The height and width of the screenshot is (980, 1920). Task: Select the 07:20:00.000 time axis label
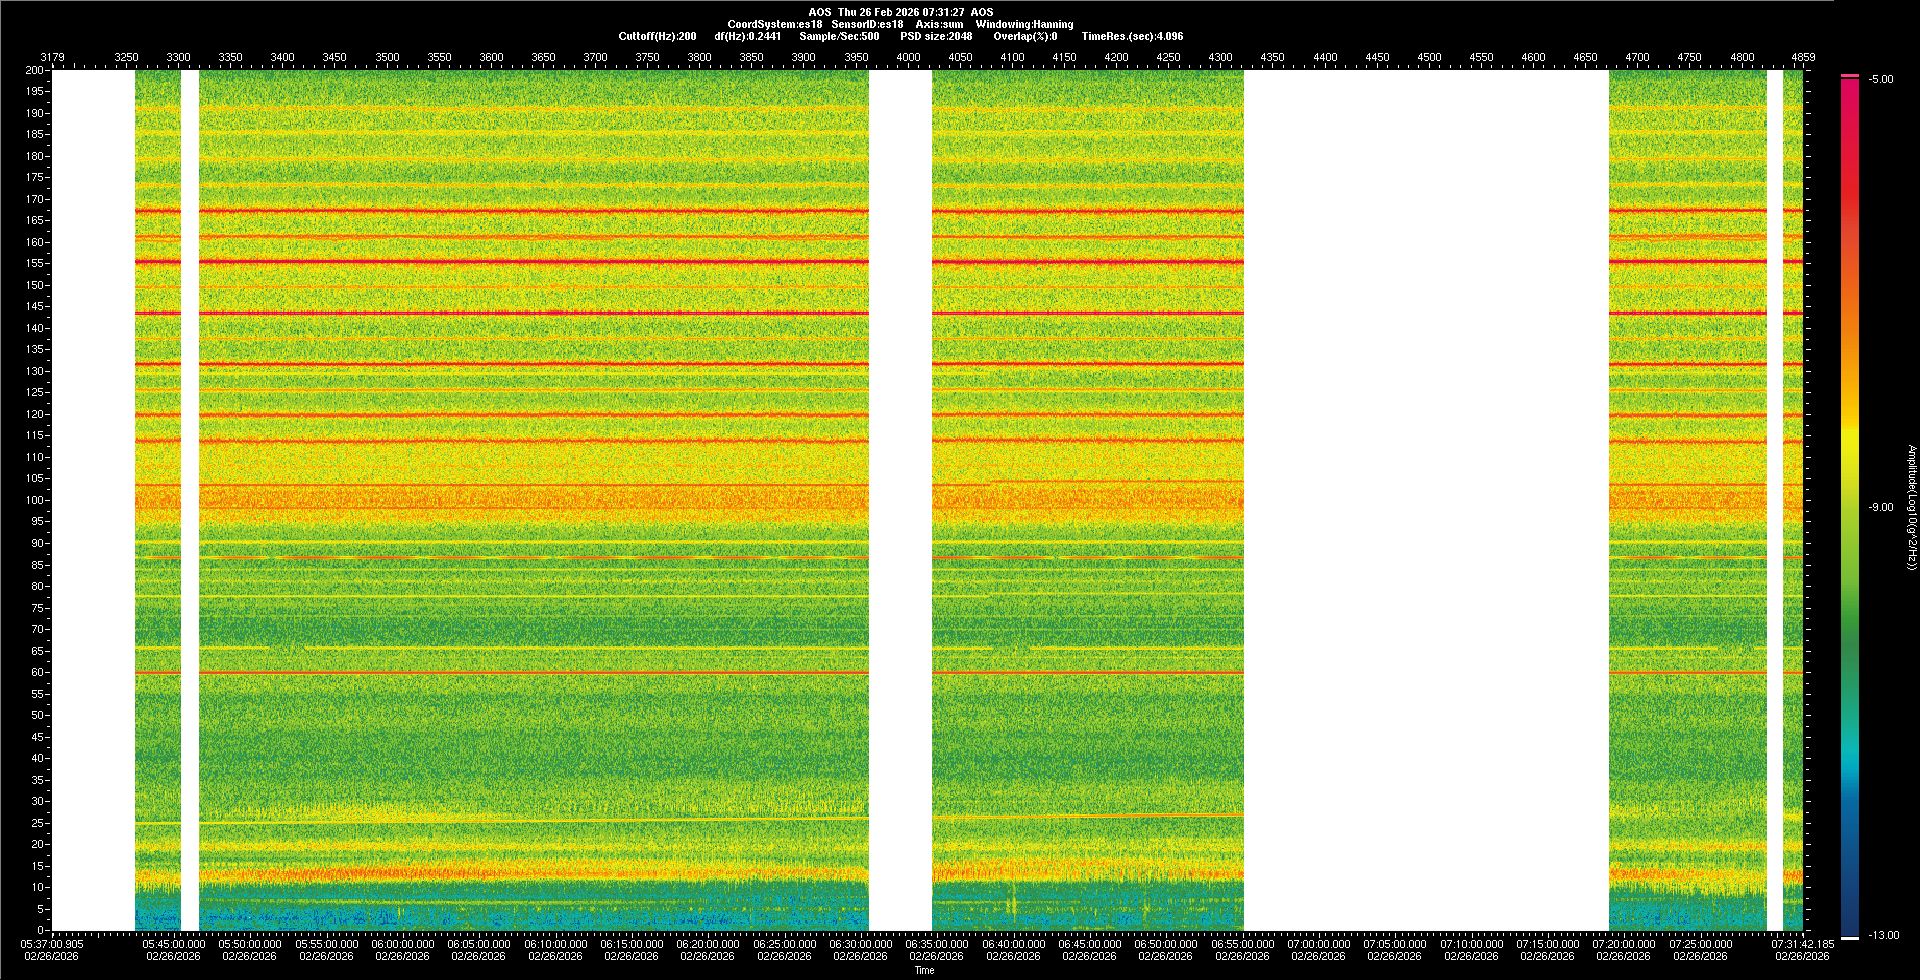click(x=1624, y=944)
